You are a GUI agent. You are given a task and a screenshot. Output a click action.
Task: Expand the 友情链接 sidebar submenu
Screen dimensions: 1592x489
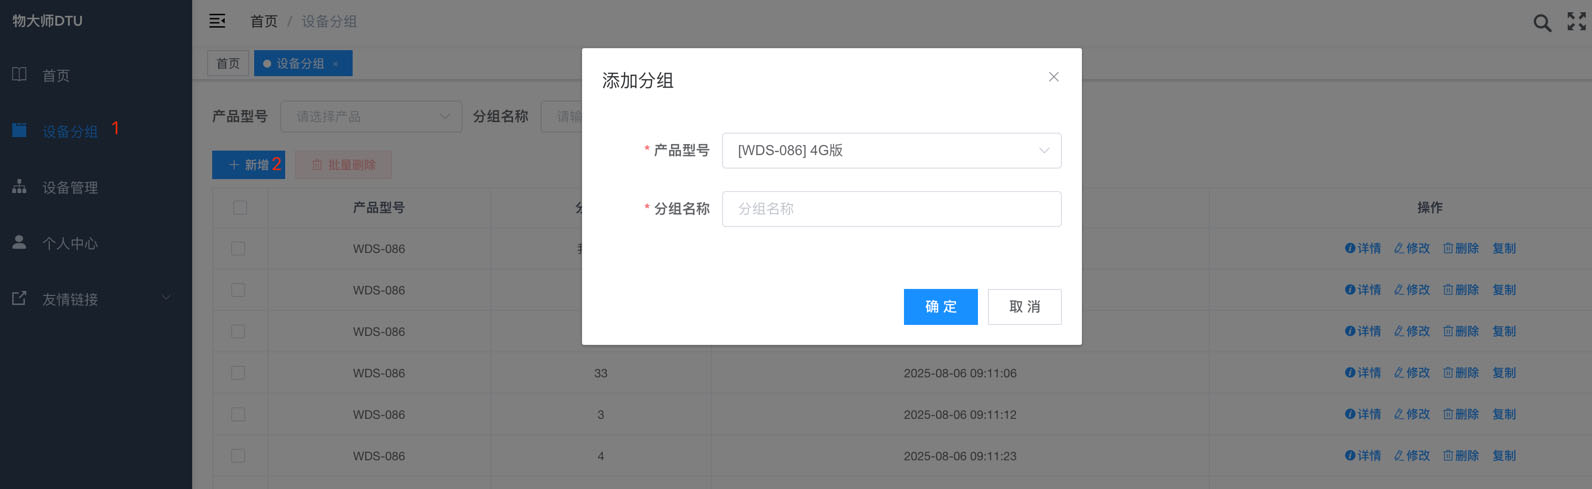[90, 300]
